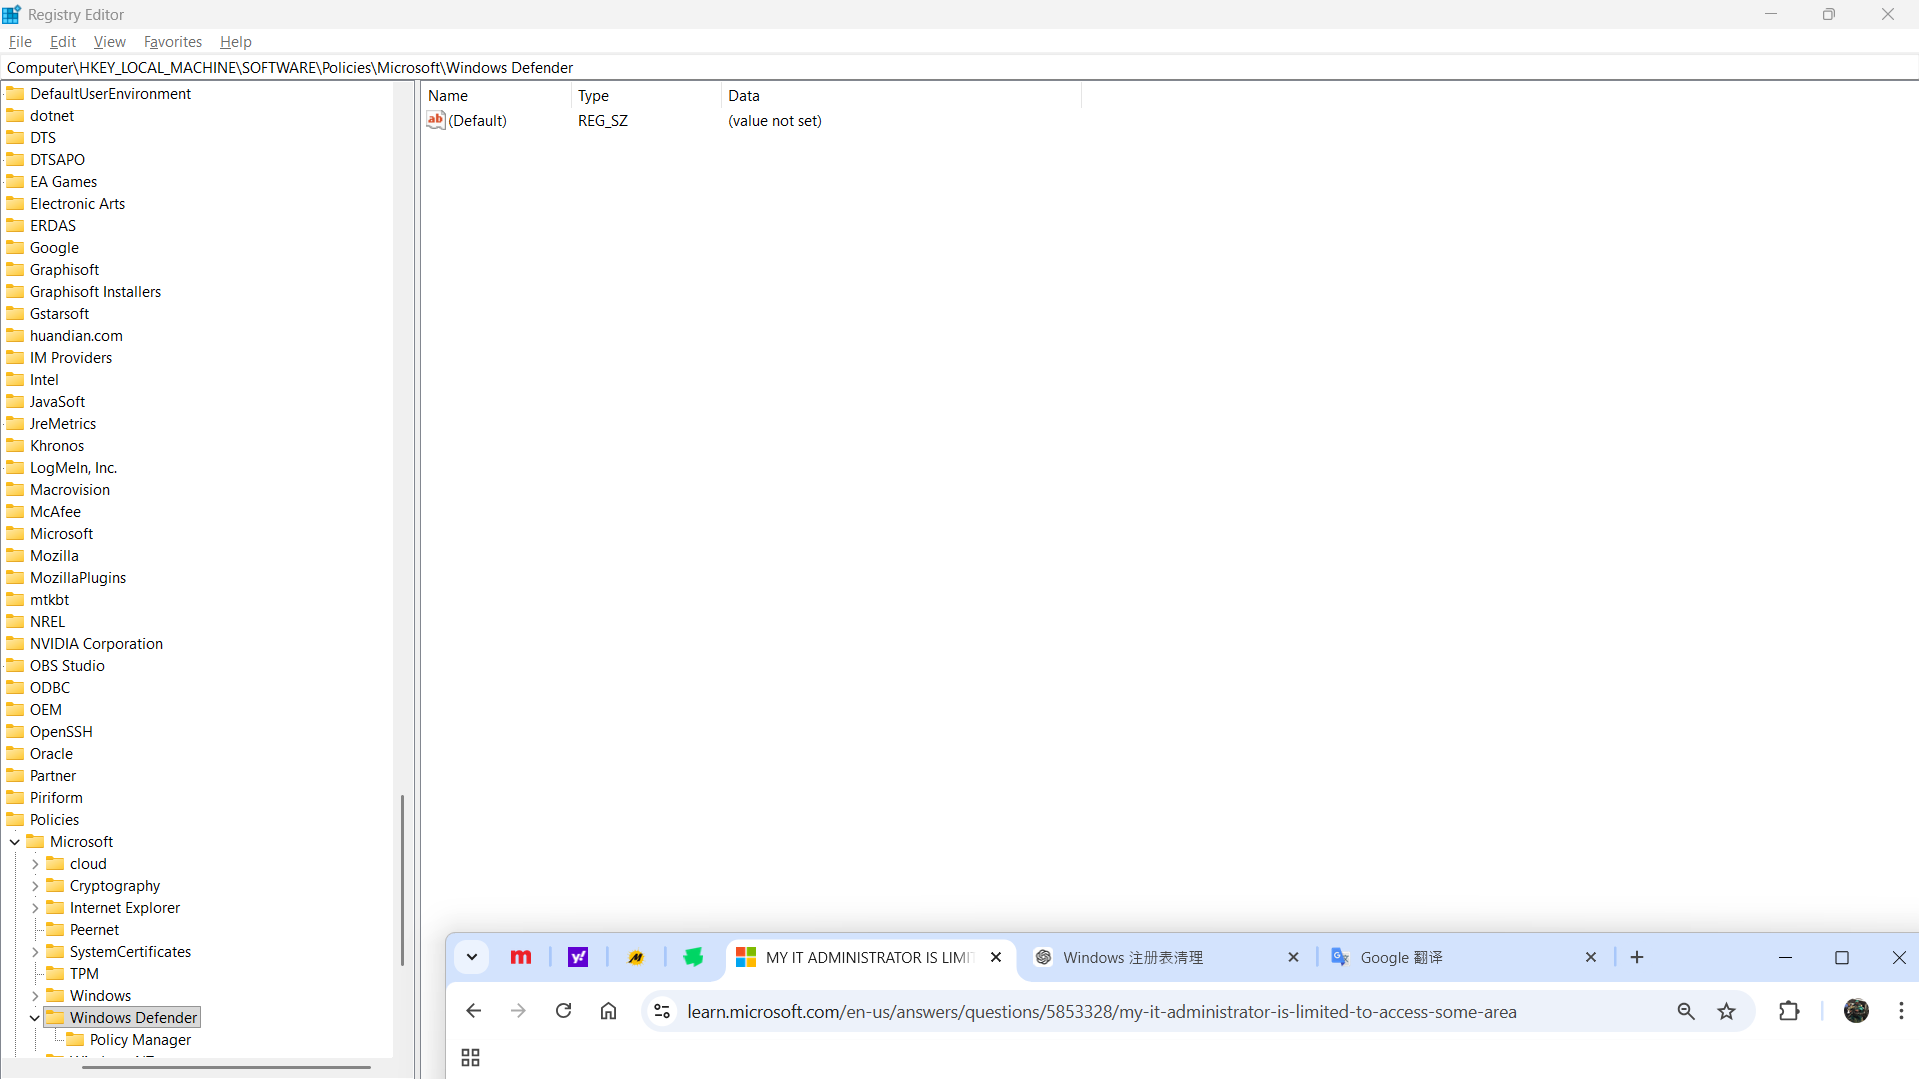Image resolution: width=1919 pixels, height=1079 pixels.
Task: Close the Google 翻译 tab
Action: 1591,957
